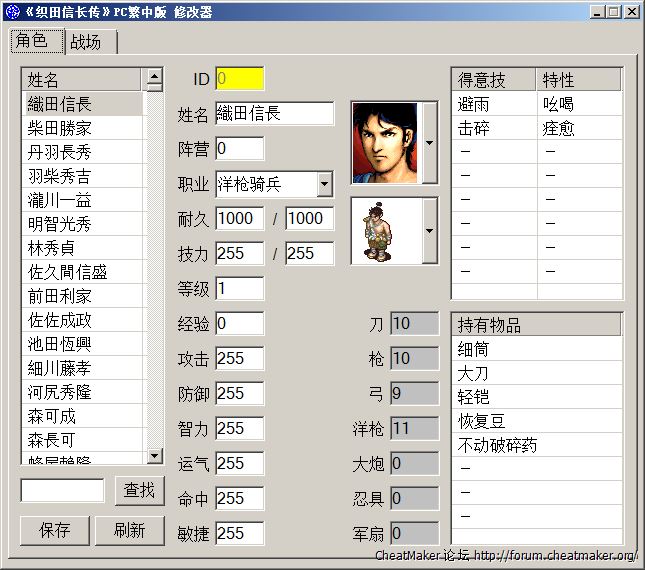Click the 等级 level input field
Viewport: 645px width, 570px height.
240,289
